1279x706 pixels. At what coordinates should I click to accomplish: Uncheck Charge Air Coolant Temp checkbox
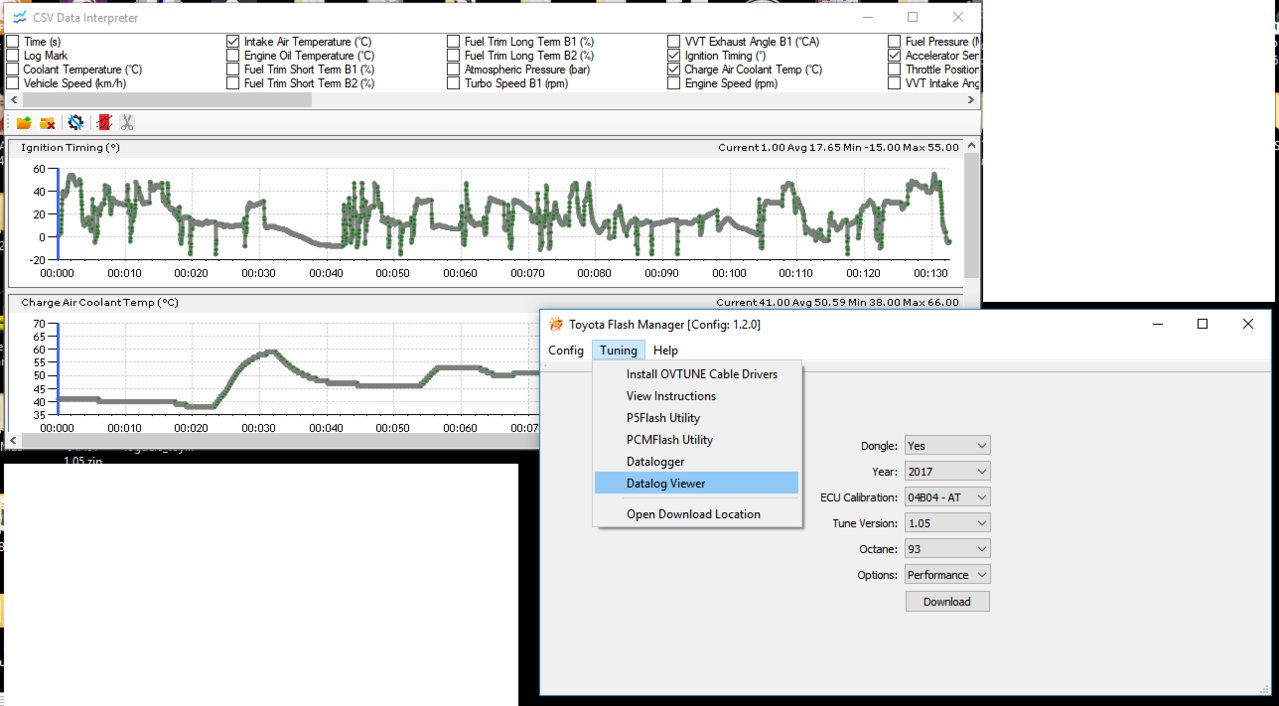[674, 70]
